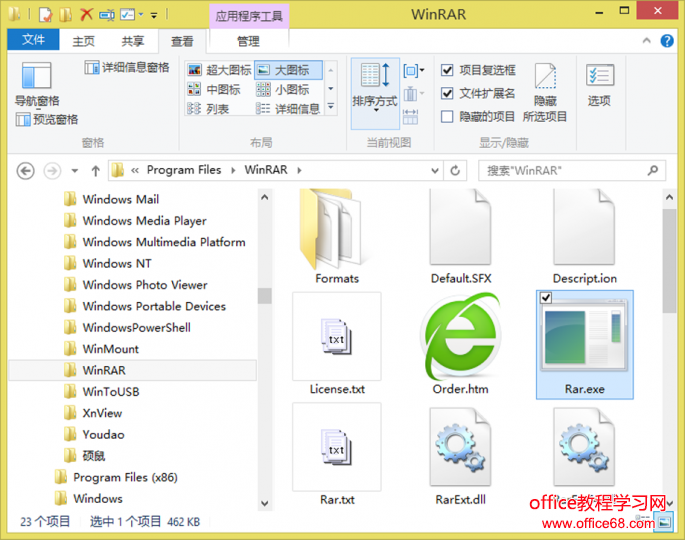Switch to the Home (主页) tab
Image resolution: width=685 pixels, height=540 pixels.
tap(83, 42)
